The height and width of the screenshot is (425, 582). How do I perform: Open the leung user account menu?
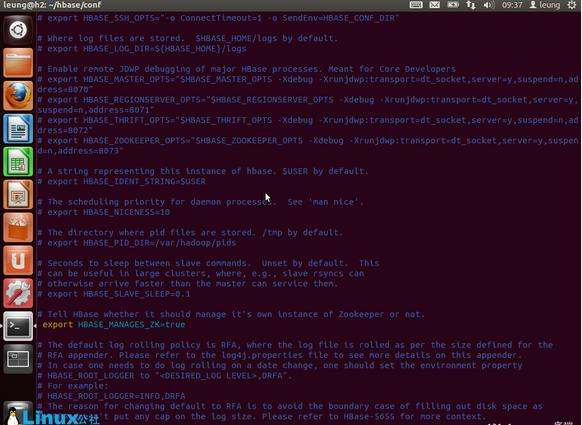[x=545, y=5]
